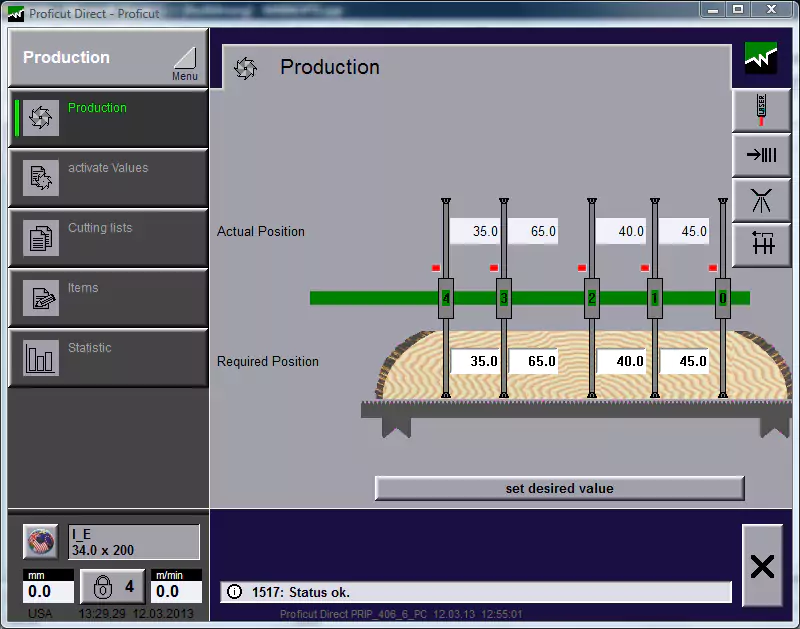The width and height of the screenshot is (800, 629).
Task: Close the Proficut Direct window
Action: (x=771, y=9)
